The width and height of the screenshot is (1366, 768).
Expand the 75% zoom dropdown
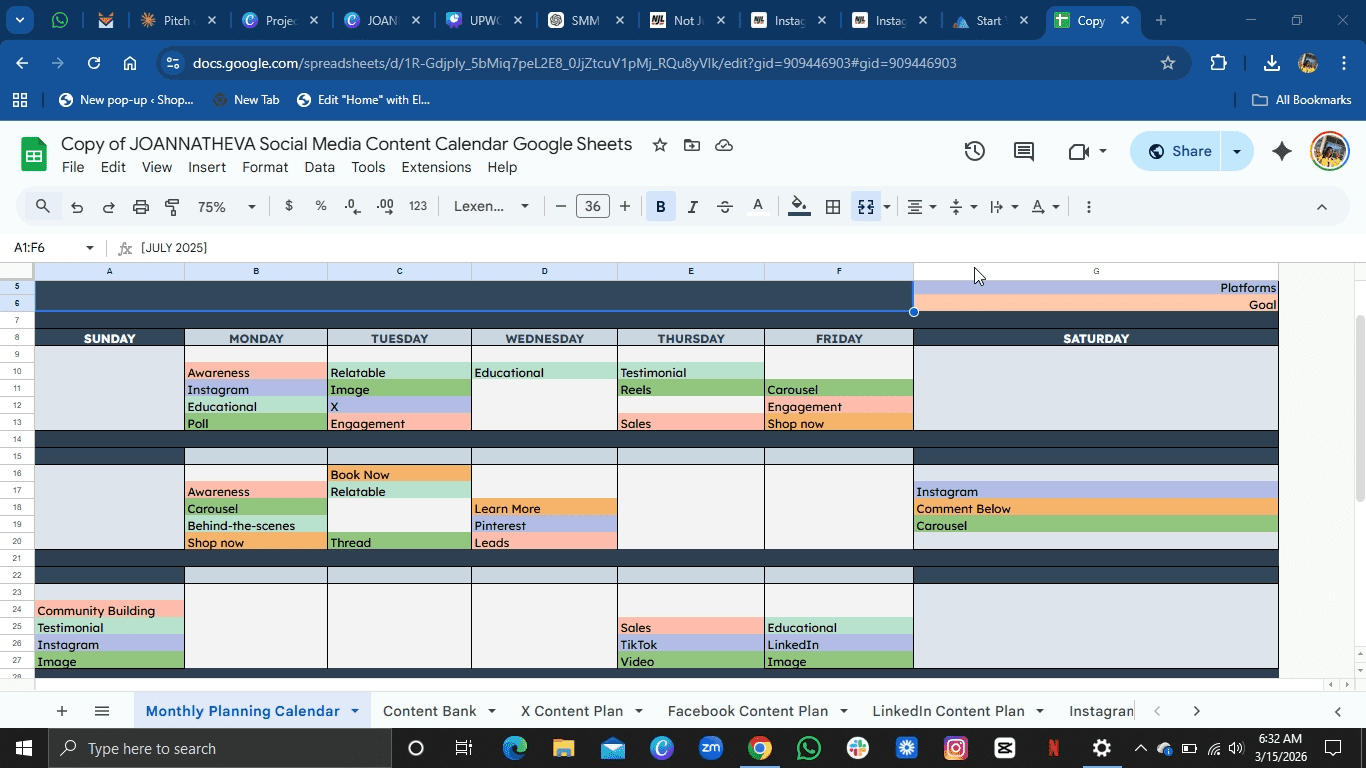pyautogui.click(x=227, y=207)
